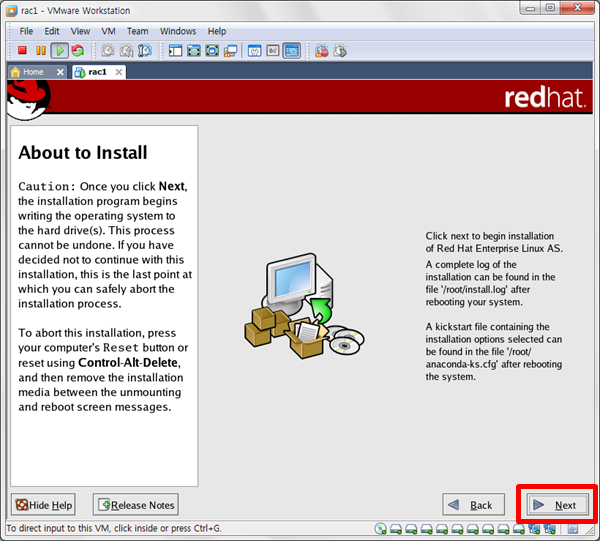Viewport: 600px width, 541px height.
Task: Click Next to begin installation
Action: pyautogui.click(x=557, y=505)
